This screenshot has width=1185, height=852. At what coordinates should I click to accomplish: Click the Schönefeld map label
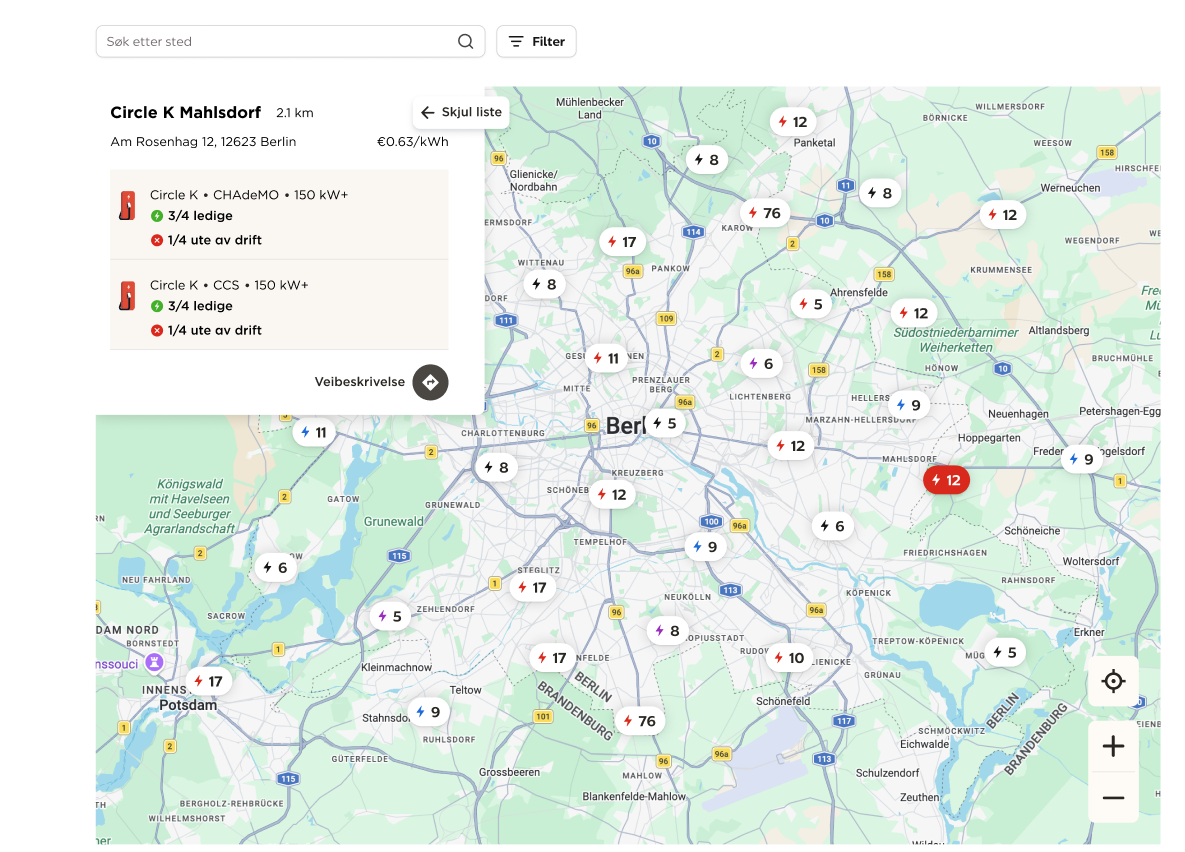783,702
